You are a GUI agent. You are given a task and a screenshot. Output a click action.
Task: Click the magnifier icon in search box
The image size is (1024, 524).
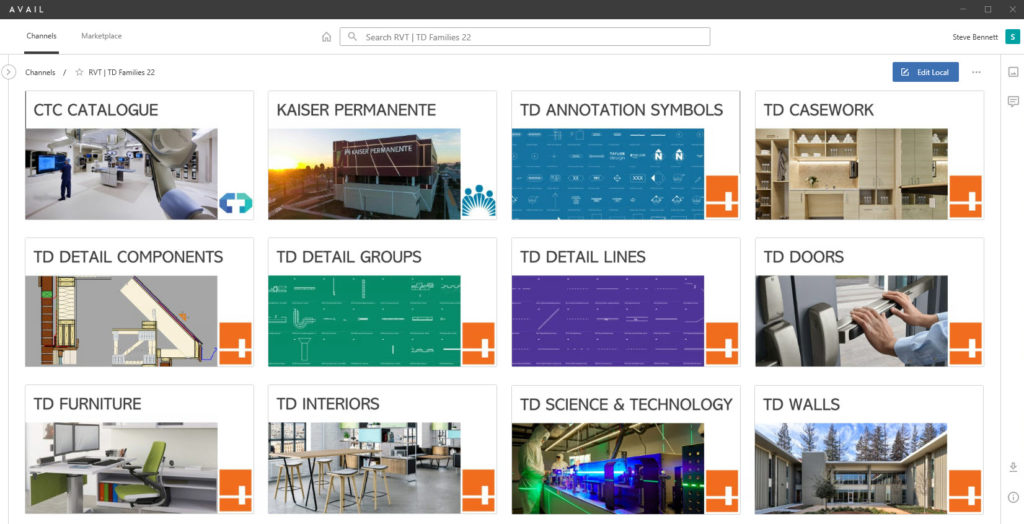pyautogui.click(x=352, y=37)
